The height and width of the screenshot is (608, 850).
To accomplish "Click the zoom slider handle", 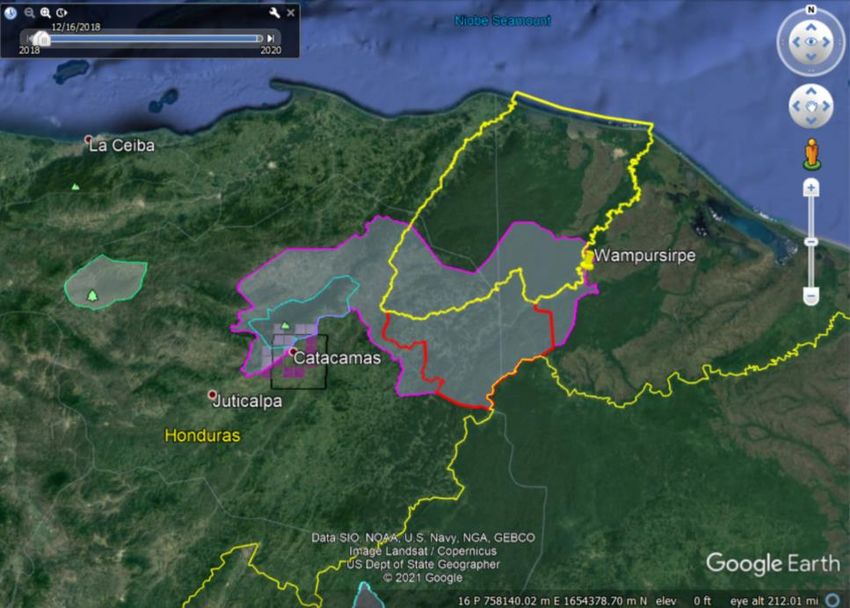I will [811, 241].
